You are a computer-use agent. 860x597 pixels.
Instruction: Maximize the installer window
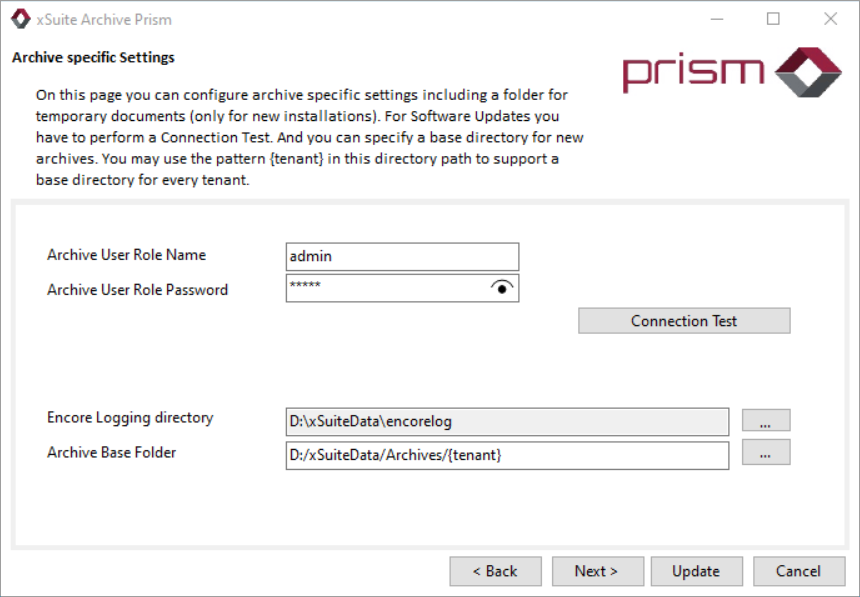pyautogui.click(x=773, y=19)
